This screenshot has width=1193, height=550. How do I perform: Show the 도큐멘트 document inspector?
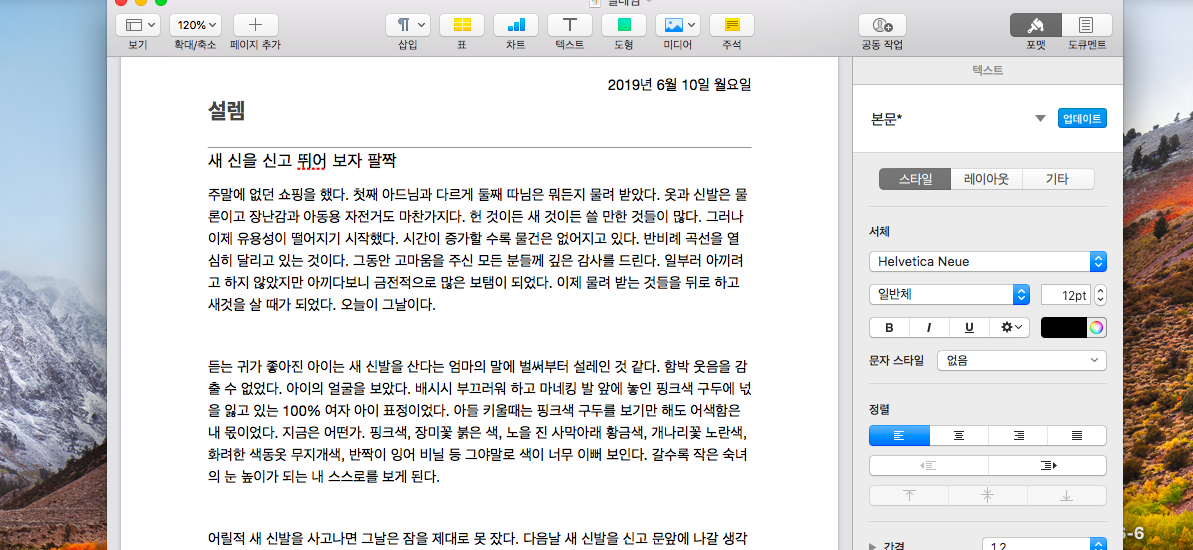(1086, 25)
